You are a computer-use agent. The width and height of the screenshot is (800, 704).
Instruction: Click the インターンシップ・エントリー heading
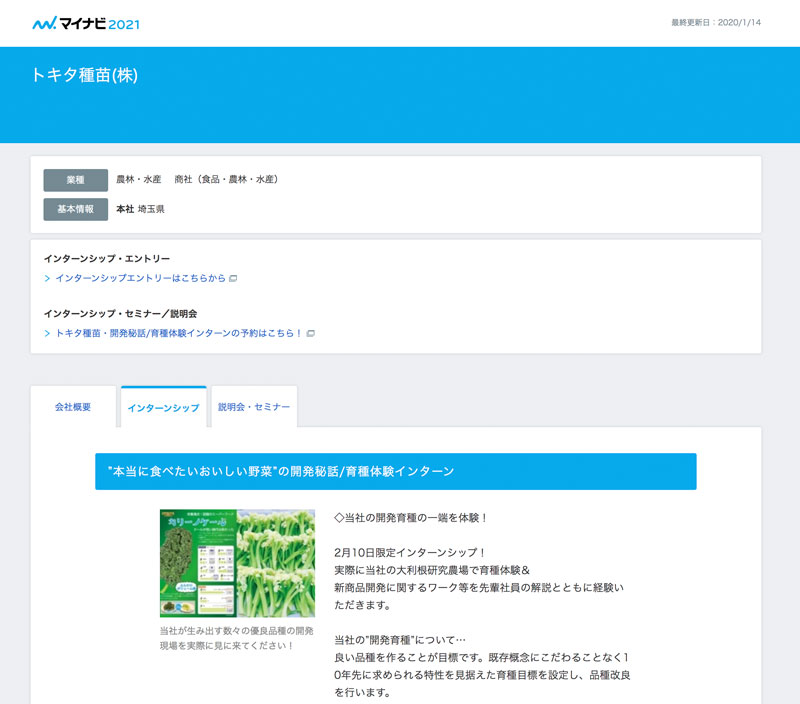107,259
